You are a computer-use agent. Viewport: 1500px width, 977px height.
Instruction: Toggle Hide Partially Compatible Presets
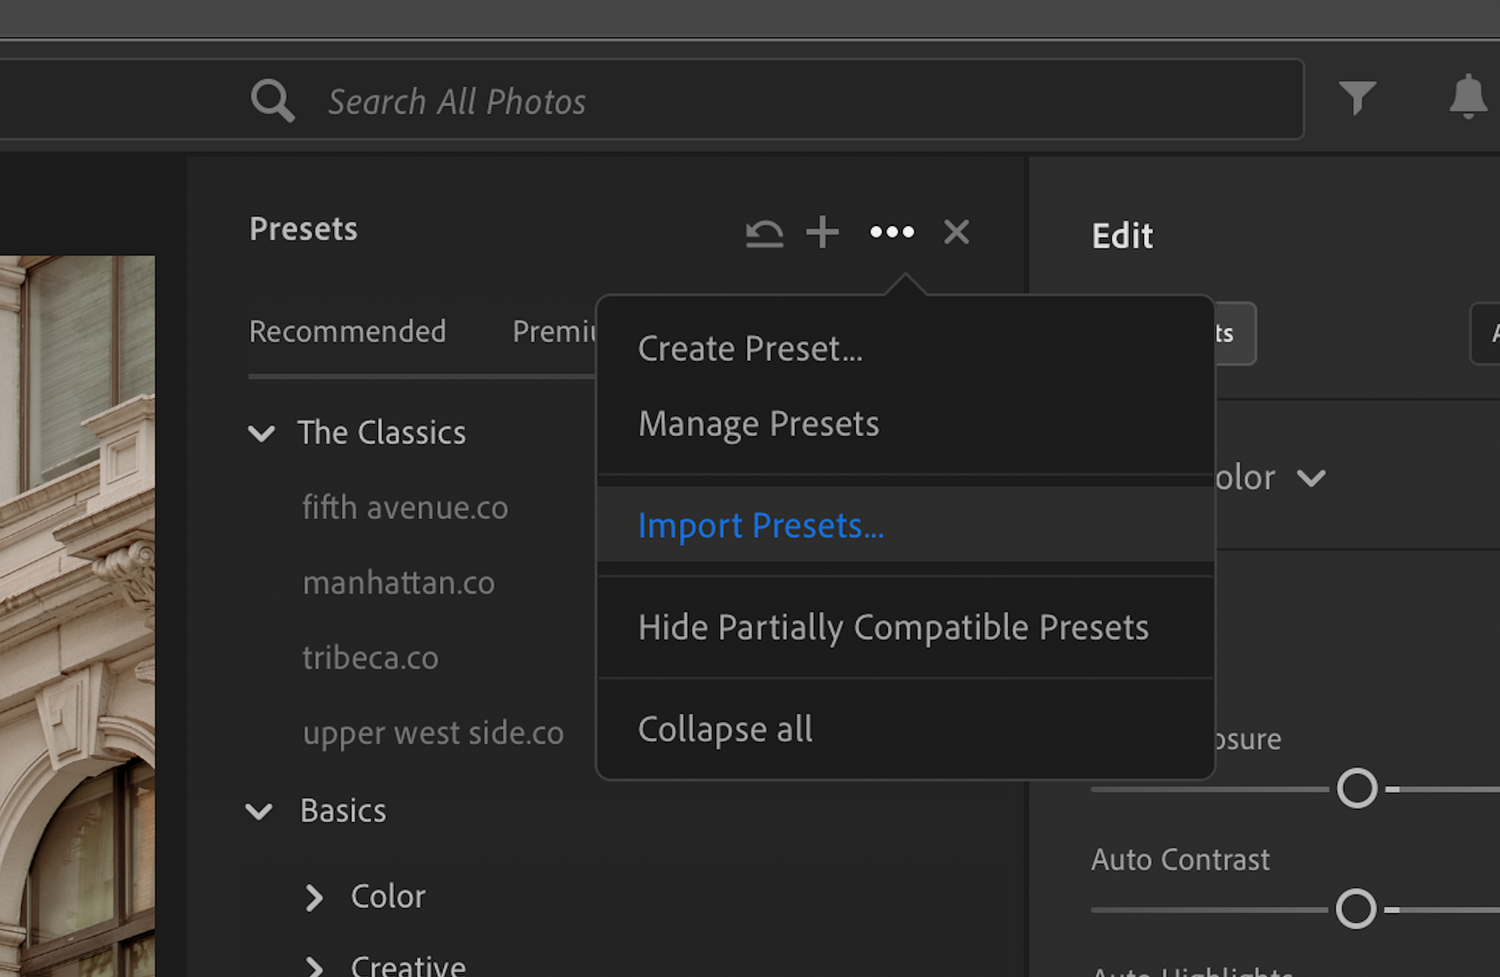coord(893,628)
